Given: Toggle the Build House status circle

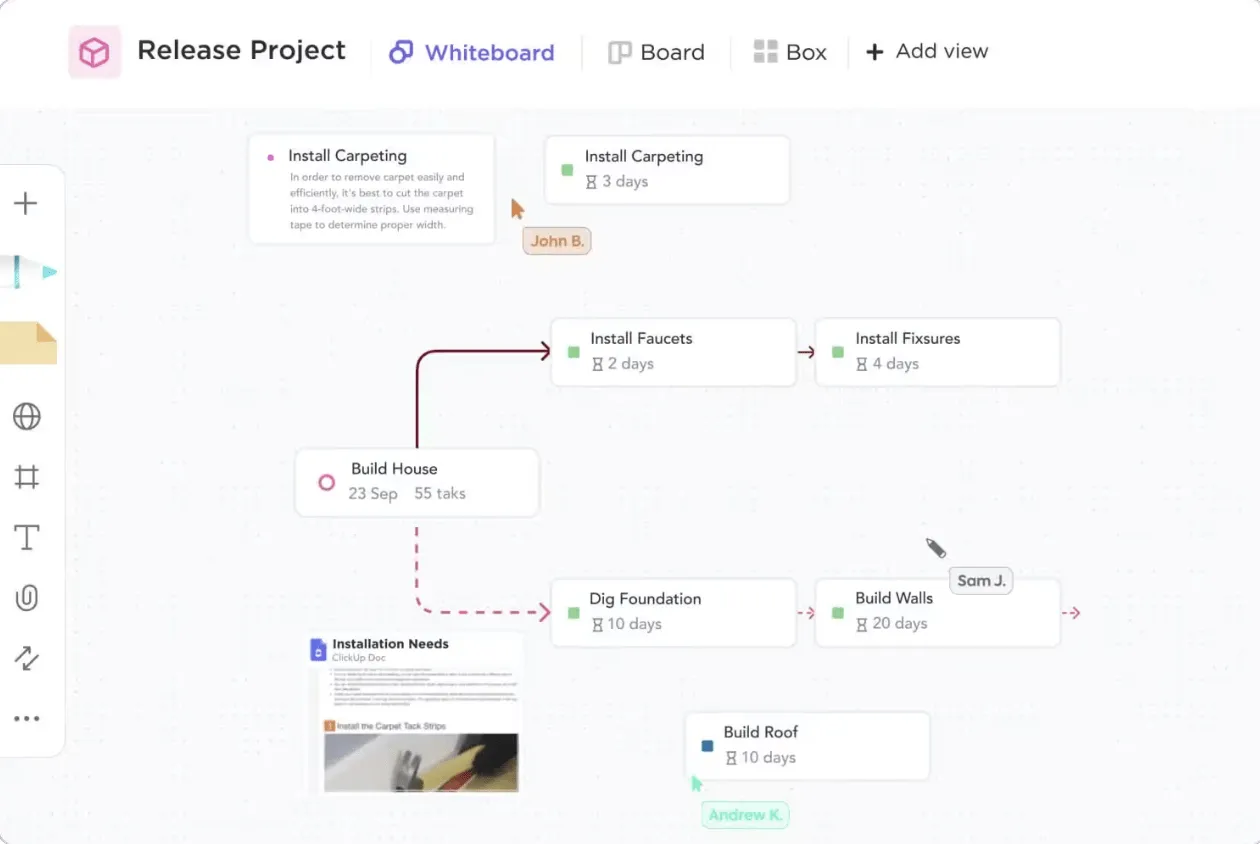Looking at the screenshot, I should pos(326,482).
